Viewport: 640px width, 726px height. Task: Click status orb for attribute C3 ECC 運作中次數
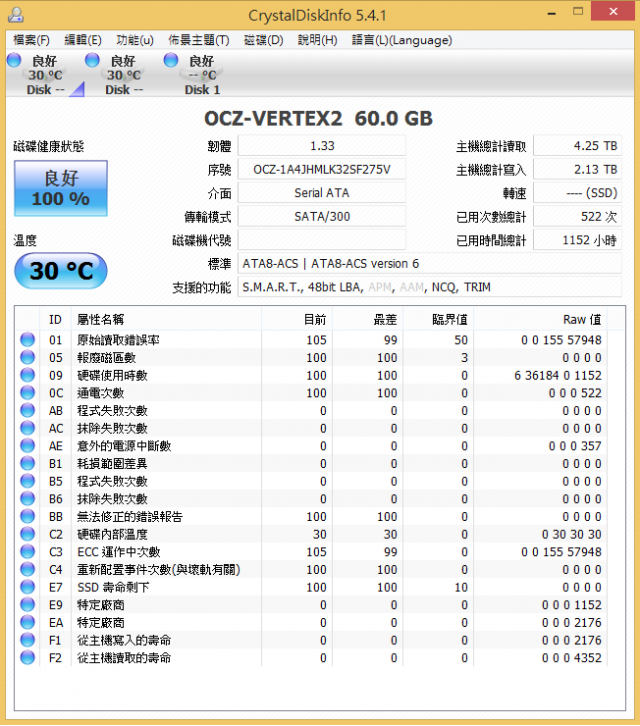(27, 551)
